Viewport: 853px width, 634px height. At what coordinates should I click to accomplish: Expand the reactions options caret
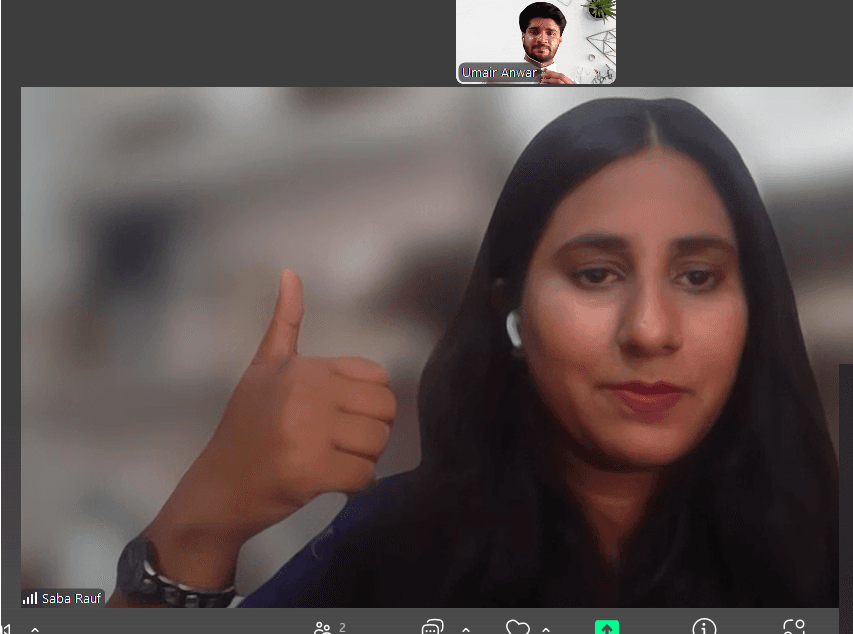546,629
